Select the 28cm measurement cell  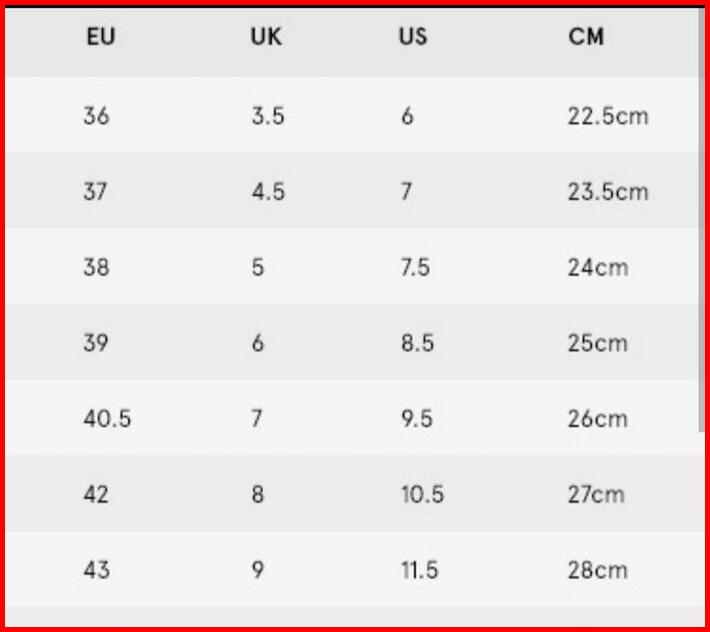pos(598,570)
